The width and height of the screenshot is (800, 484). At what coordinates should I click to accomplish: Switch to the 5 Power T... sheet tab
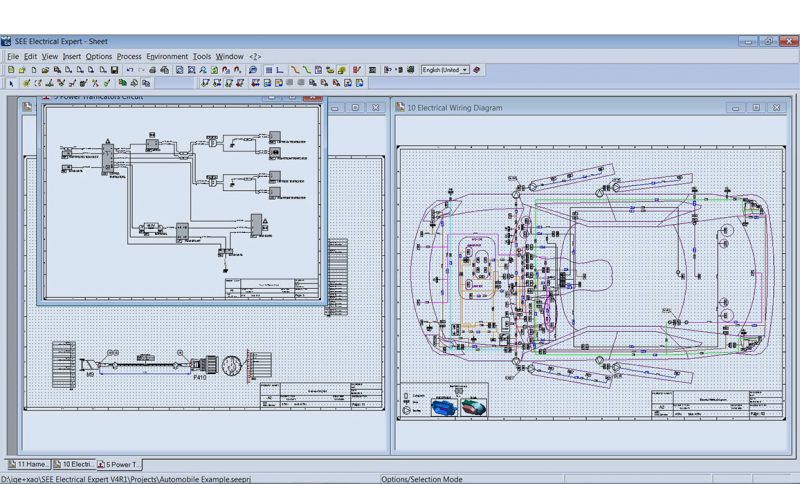point(119,465)
